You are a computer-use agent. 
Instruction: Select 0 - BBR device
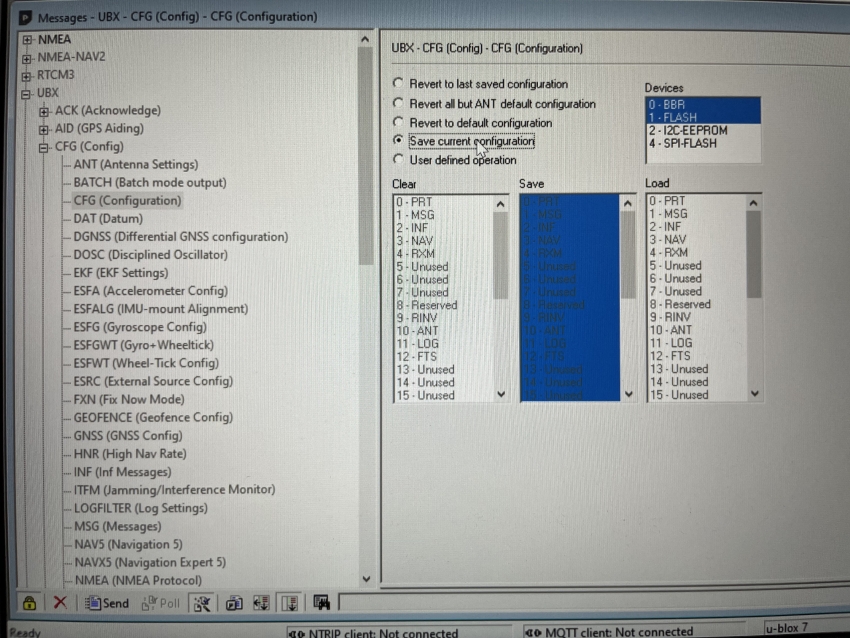[x=703, y=105]
